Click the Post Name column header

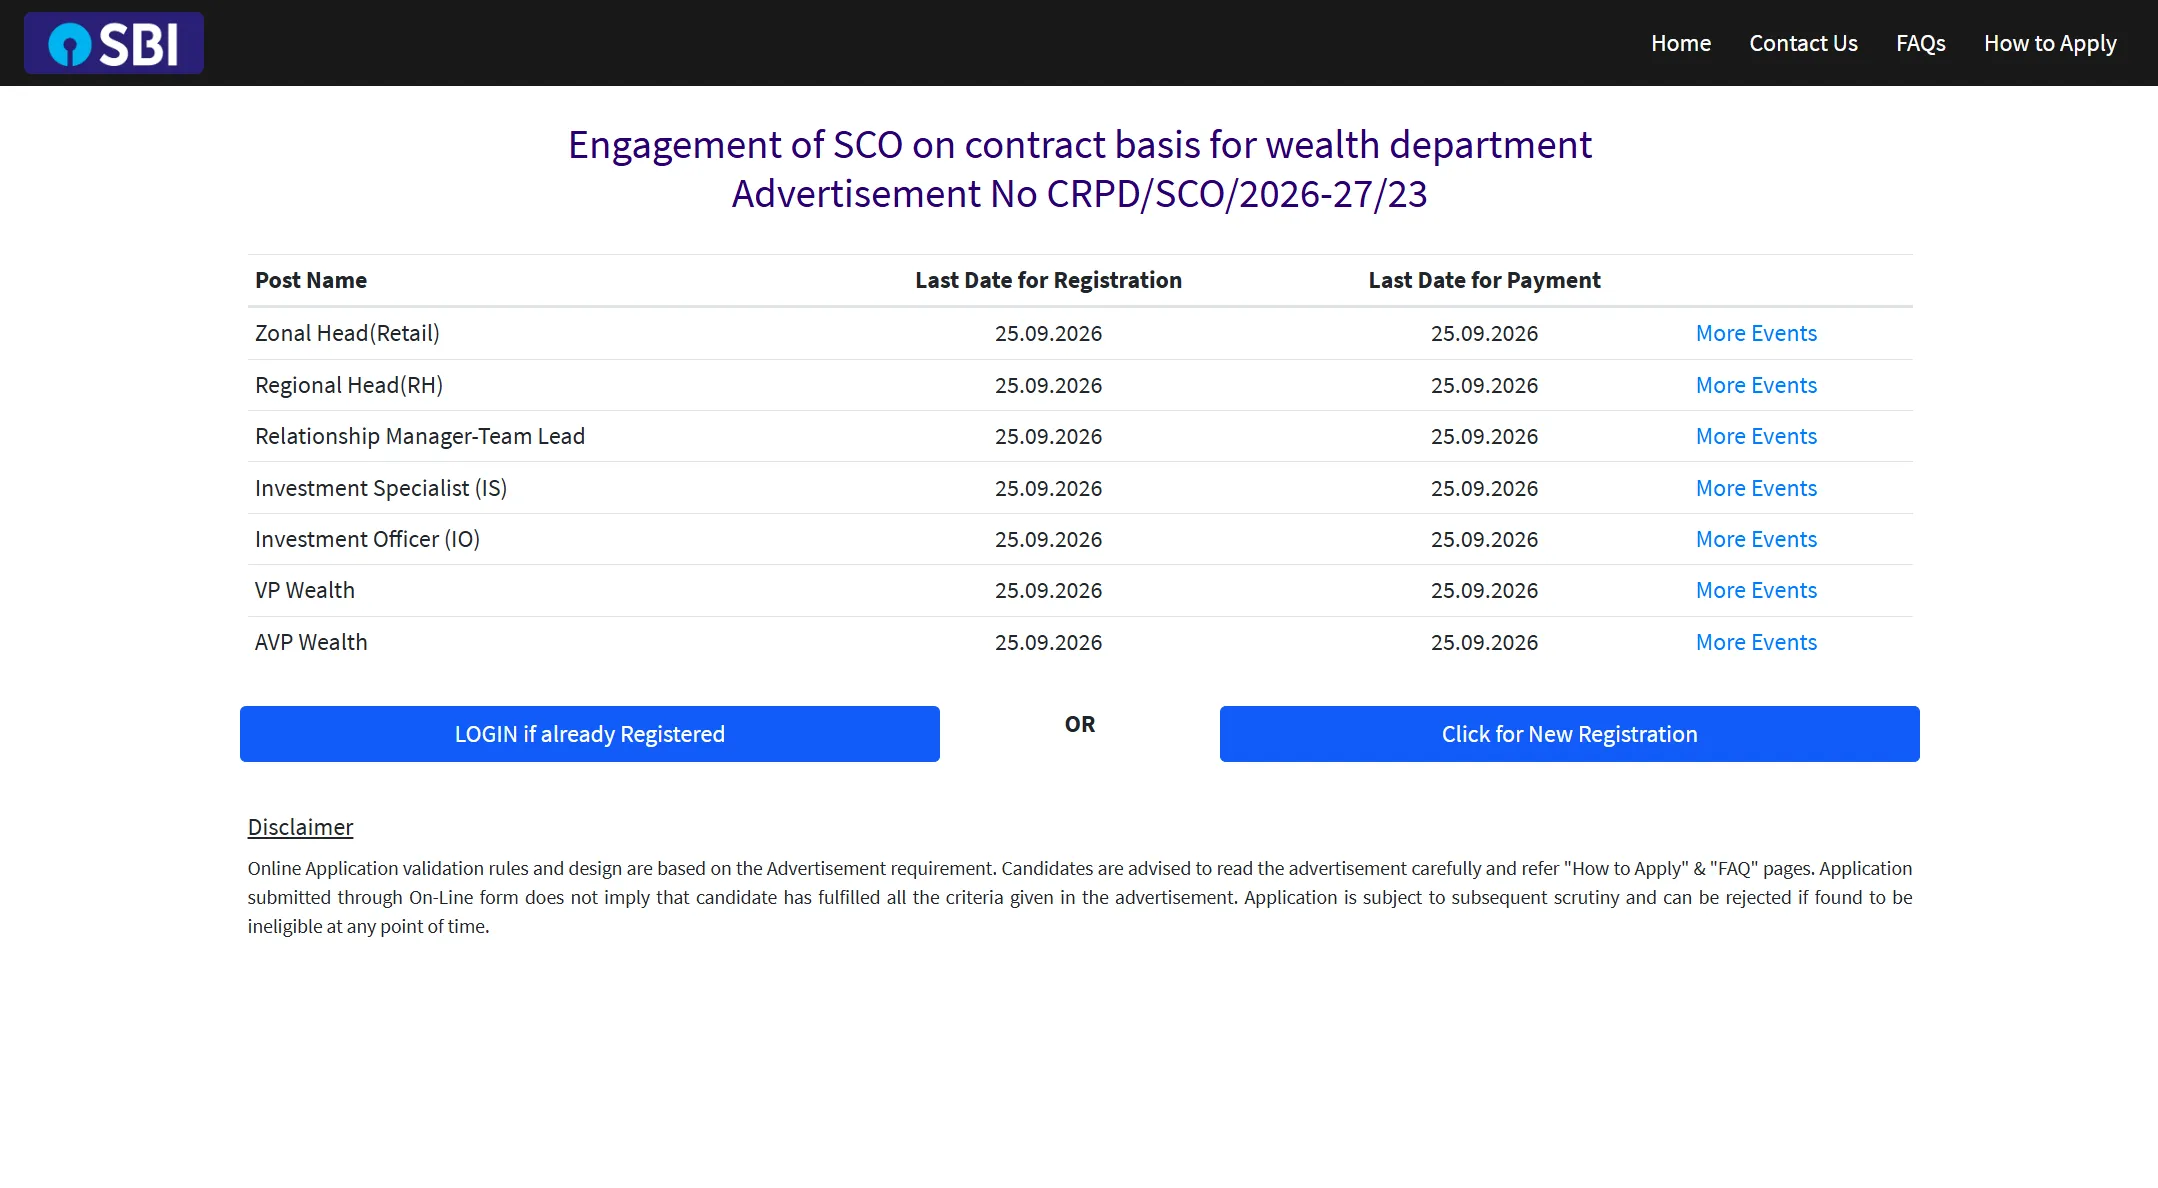311,280
